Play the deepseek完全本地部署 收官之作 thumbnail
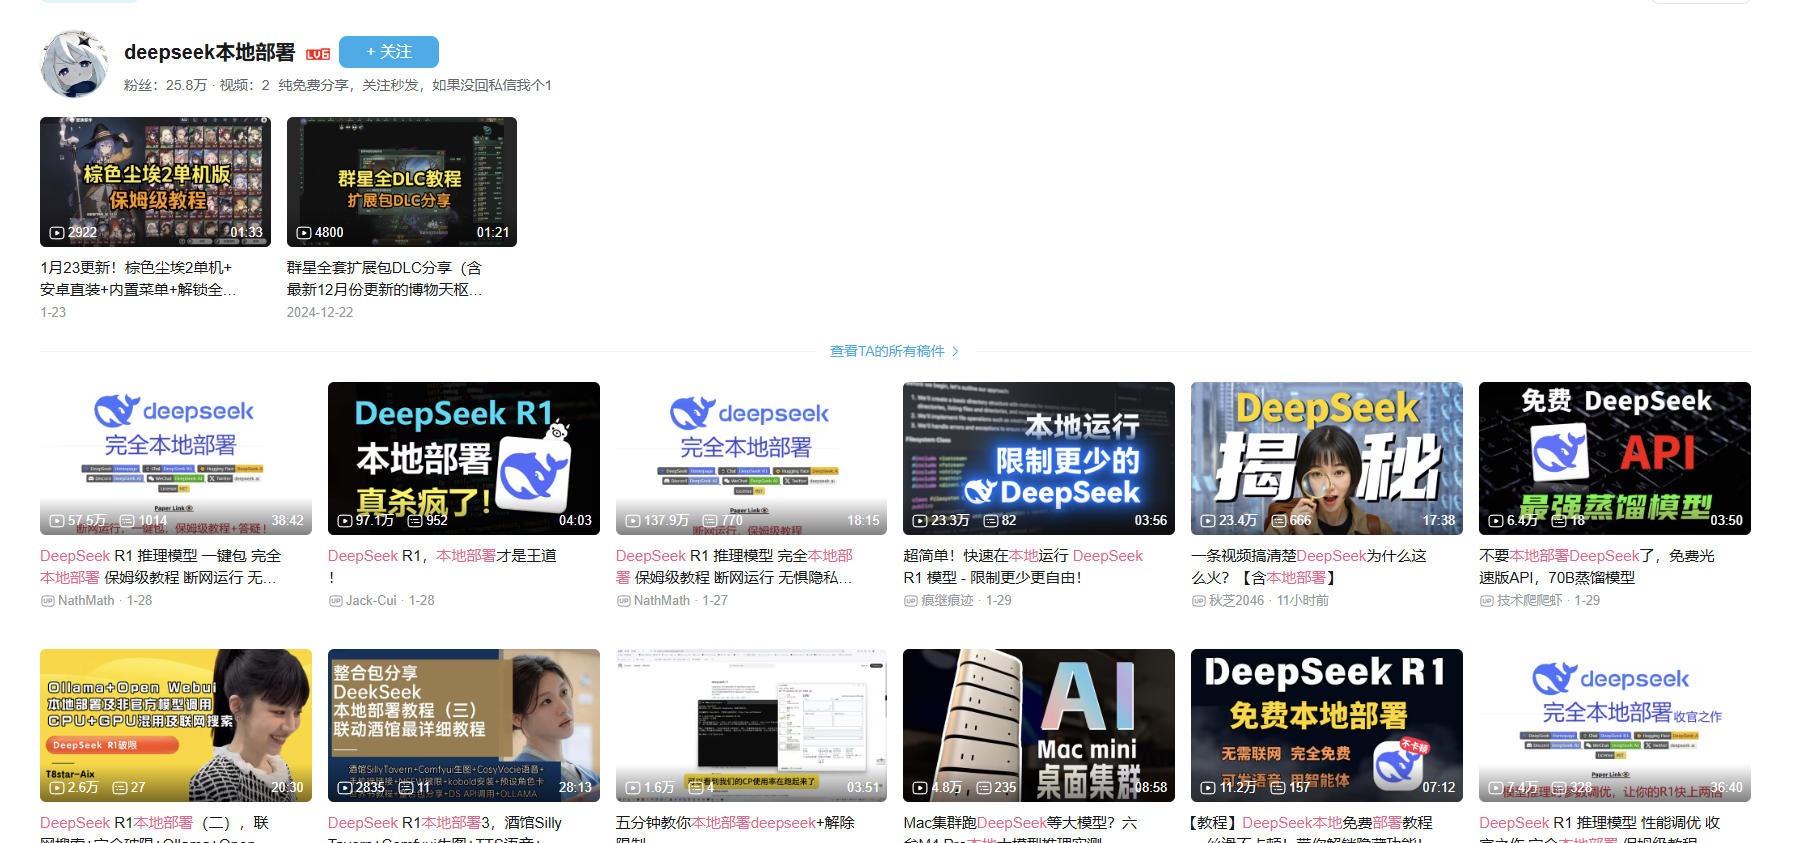Screen dimensions: 1814x843 pyautogui.click(x=1615, y=725)
